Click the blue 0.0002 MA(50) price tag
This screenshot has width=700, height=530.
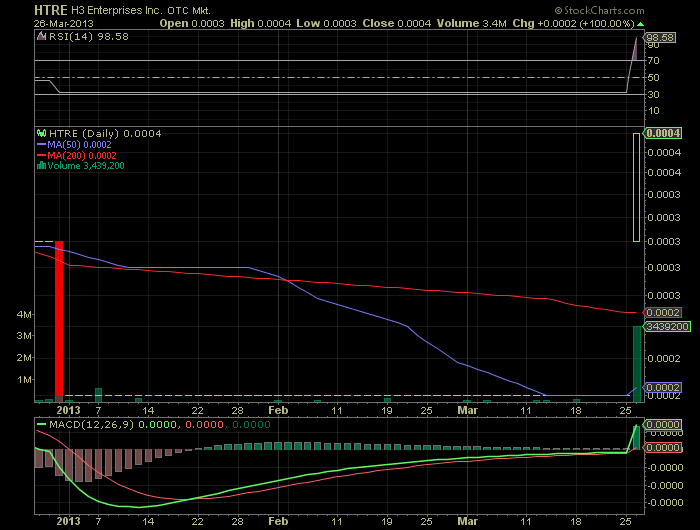[x=663, y=387]
